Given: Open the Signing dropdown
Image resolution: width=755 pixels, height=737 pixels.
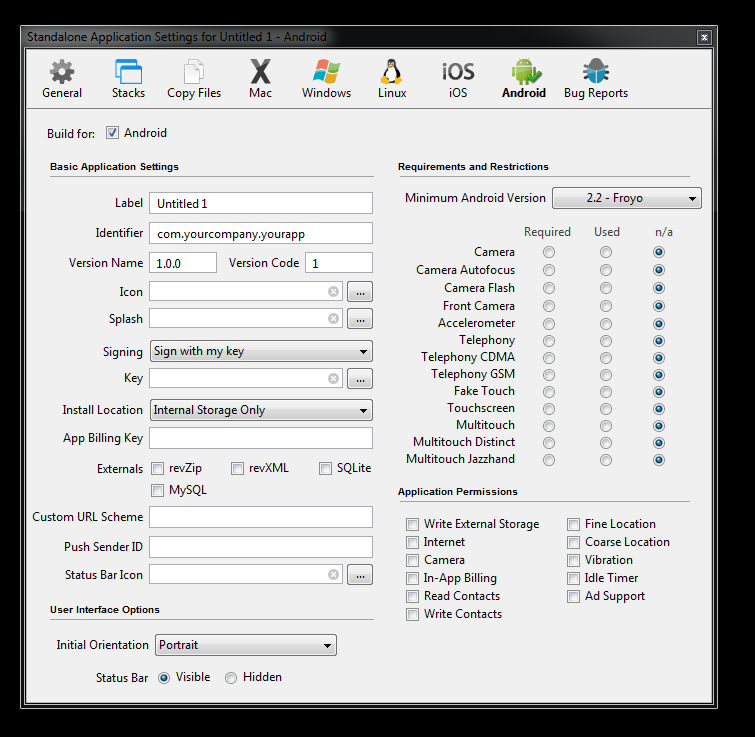Looking at the screenshot, I should 261,351.
